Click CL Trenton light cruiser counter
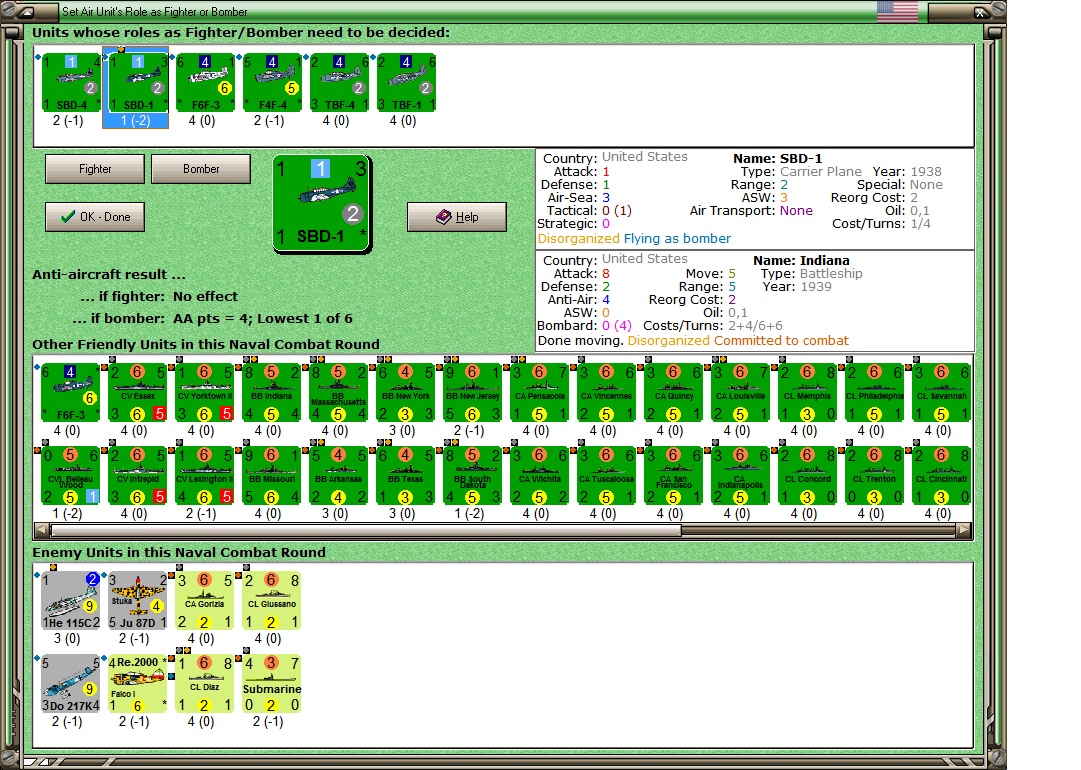Screen dimensions: 1081x770 pyautogui.click(x=873, y=476)
